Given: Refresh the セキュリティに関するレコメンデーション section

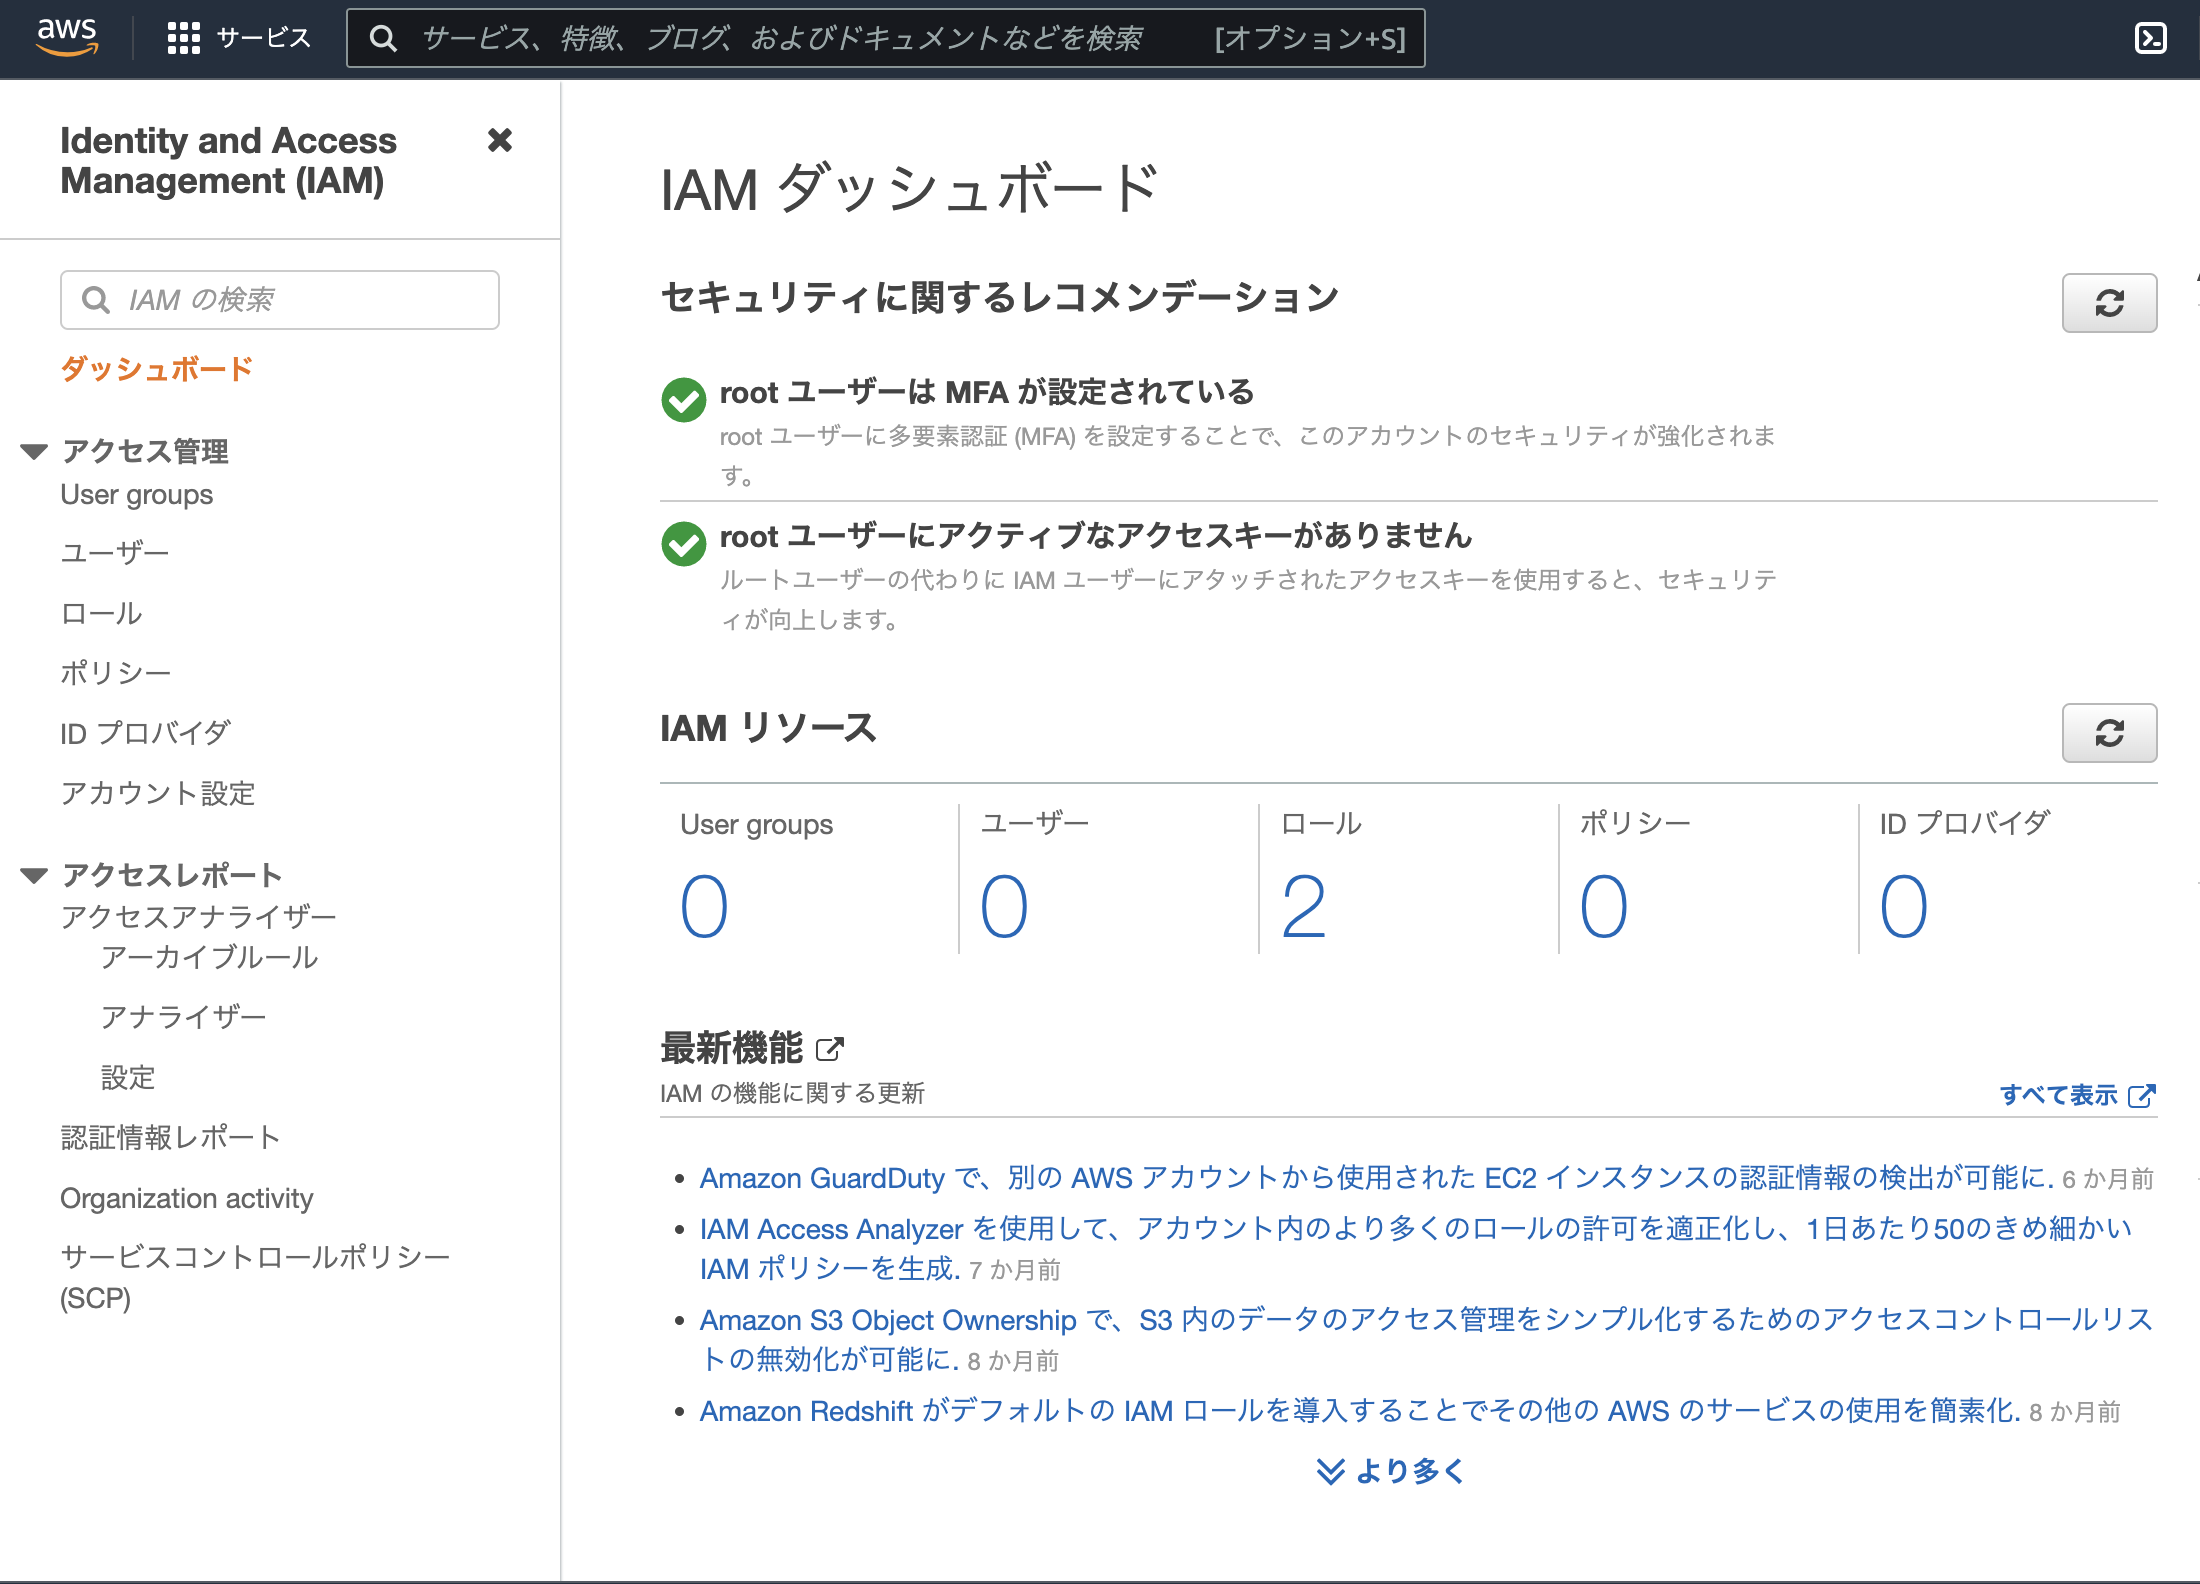Looking at the screenshot, I should click(2109, 303).
